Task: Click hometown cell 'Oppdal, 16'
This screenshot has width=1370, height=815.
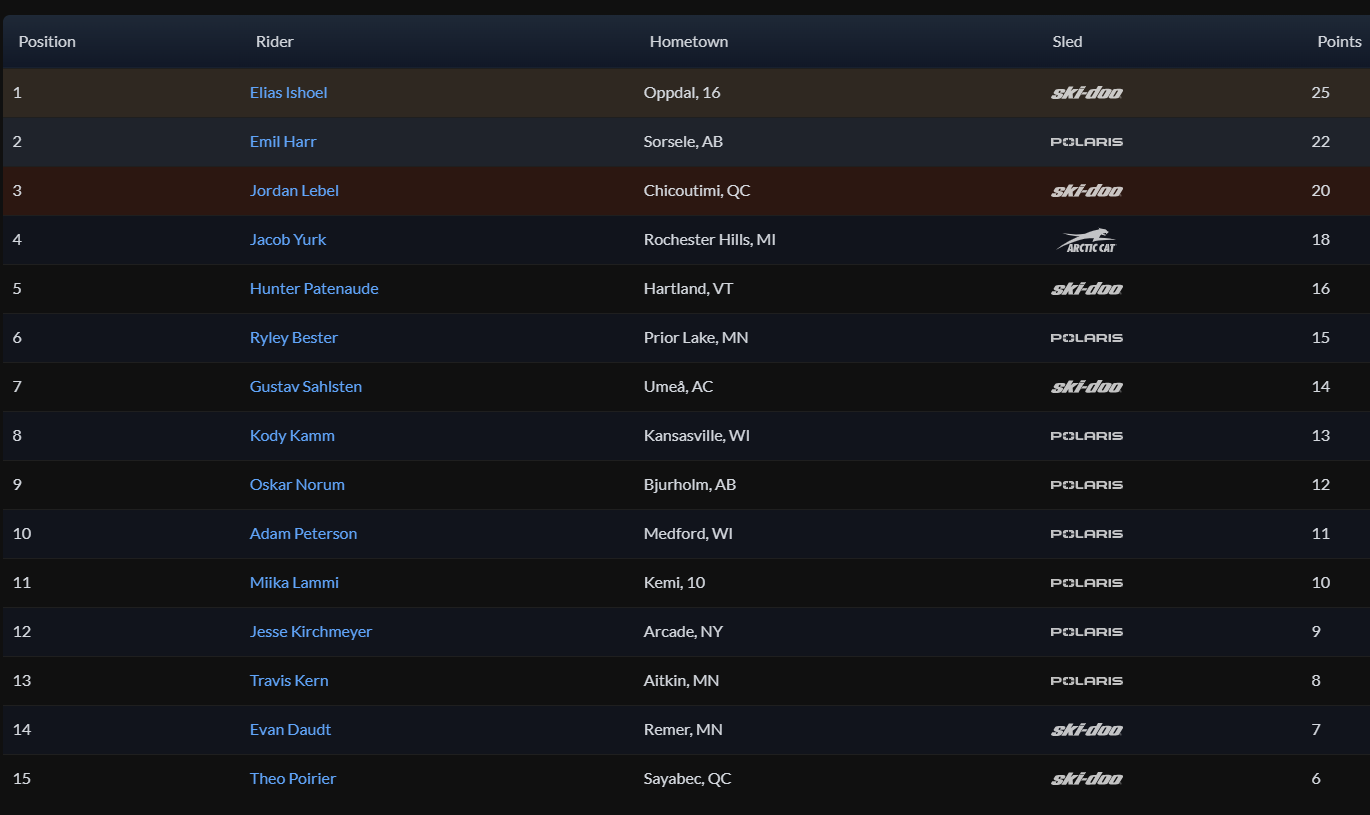Action: tap(682, 92)
